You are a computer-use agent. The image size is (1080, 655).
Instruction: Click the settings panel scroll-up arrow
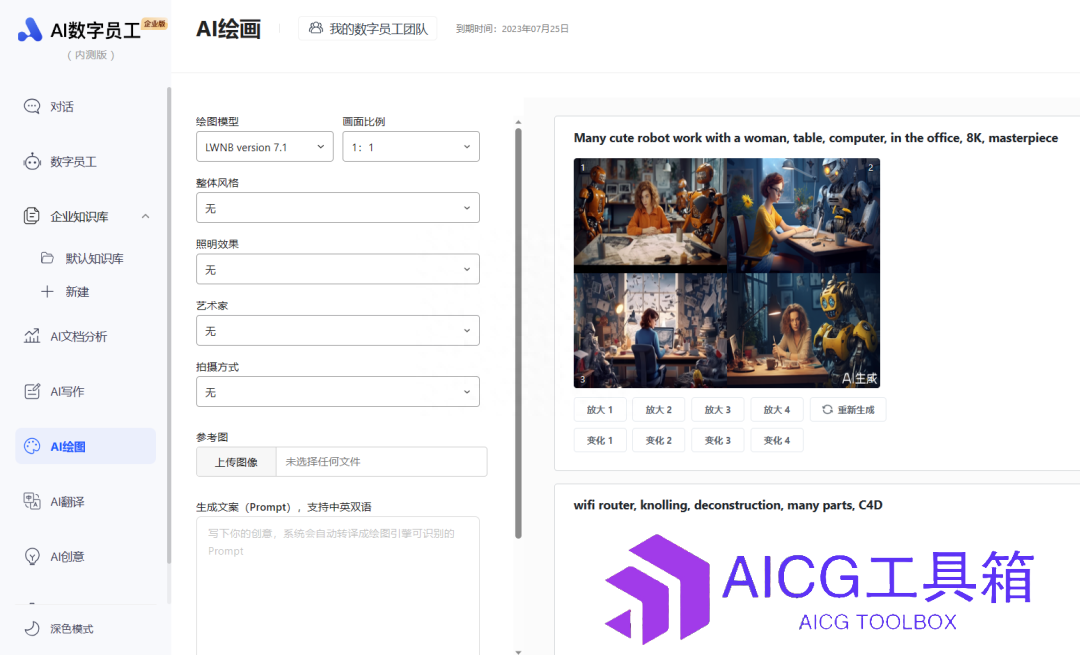click(518, 122)
